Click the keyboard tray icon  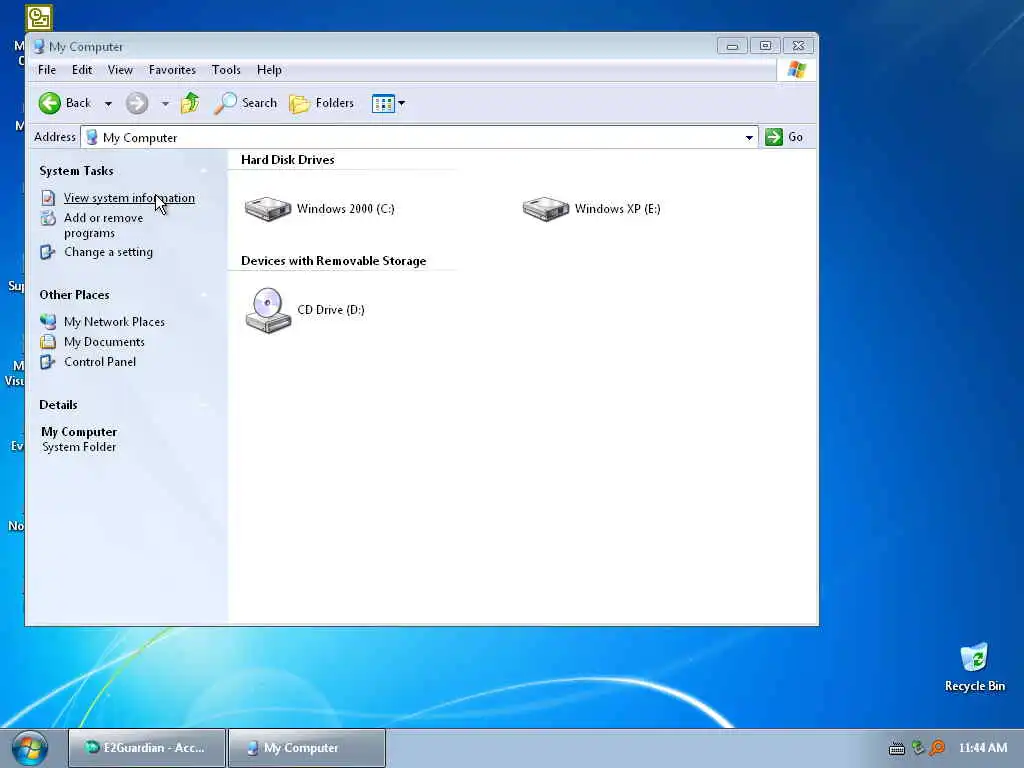897,748
